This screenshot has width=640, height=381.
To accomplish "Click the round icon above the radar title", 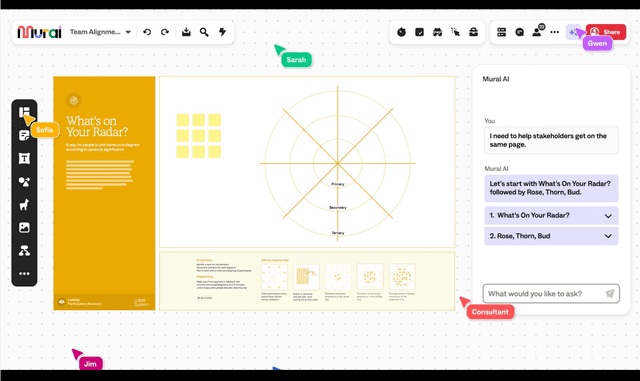I will (x=74, y=100).
